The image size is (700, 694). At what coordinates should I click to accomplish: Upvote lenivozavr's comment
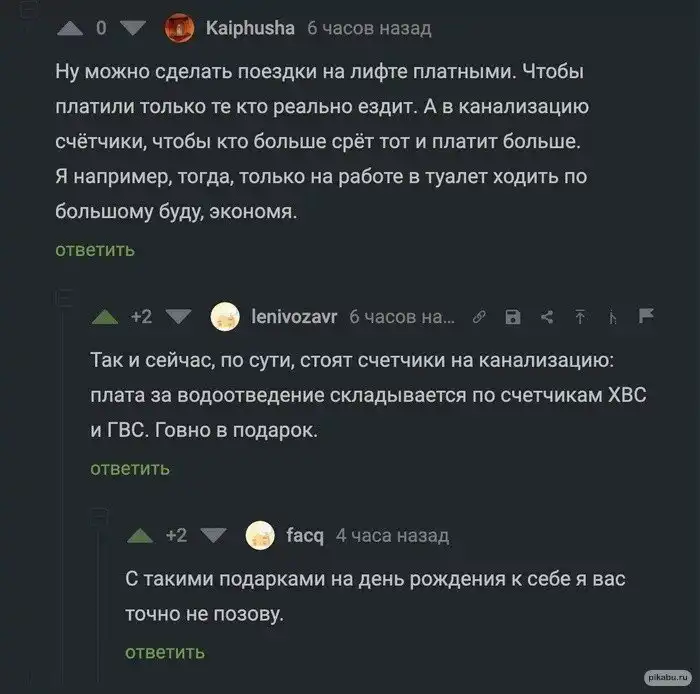pyautogui.click(x=105, y=317)
